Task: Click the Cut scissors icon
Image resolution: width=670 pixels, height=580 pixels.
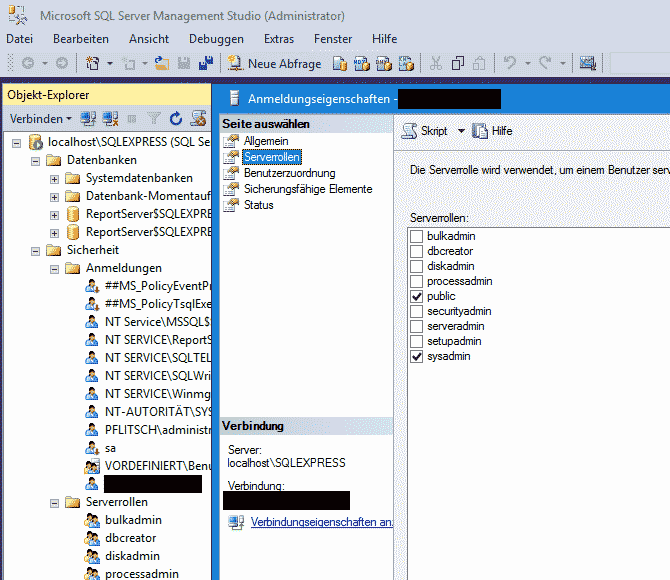Action: [x=435, y=64]
